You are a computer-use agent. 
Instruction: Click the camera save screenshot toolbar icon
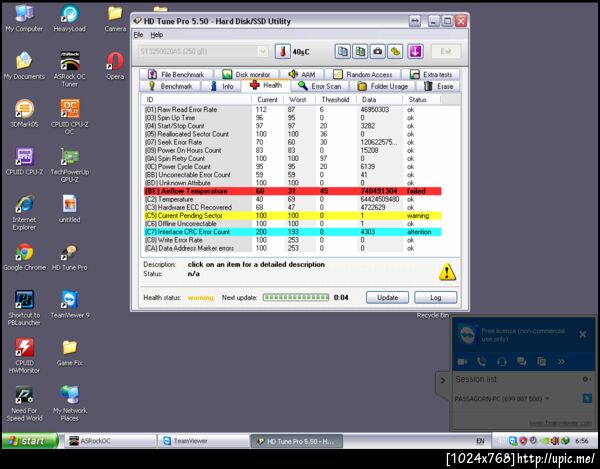coord(378,51)
